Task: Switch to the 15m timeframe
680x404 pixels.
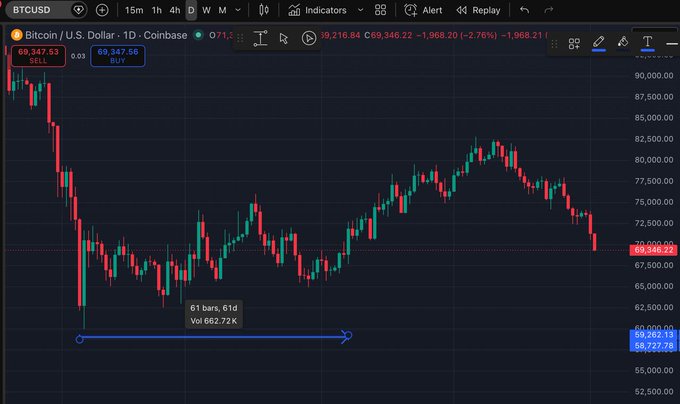Action: click(134, 10)
